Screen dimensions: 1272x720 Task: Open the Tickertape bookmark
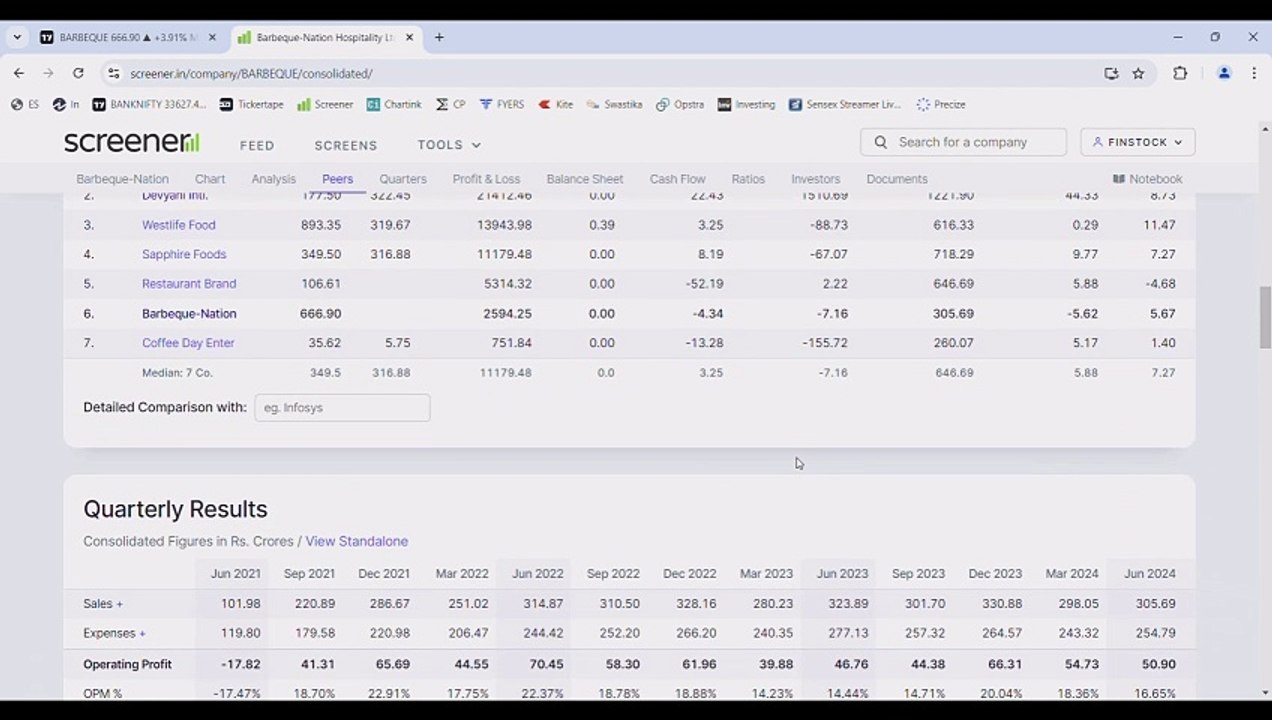[251, 104]
